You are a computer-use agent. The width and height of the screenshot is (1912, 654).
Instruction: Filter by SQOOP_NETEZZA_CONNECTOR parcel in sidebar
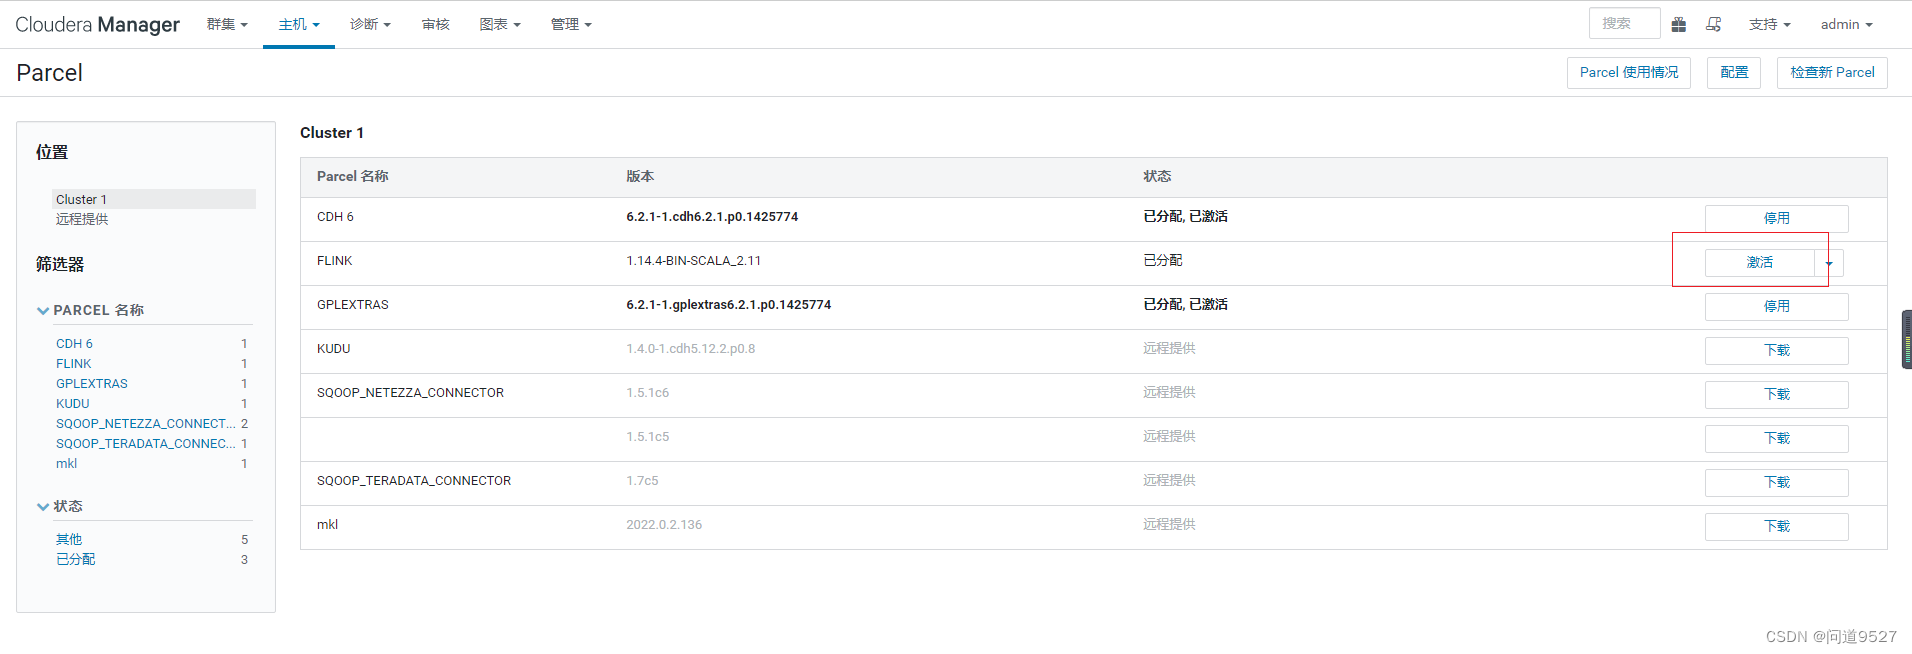[x=146, y=423]
